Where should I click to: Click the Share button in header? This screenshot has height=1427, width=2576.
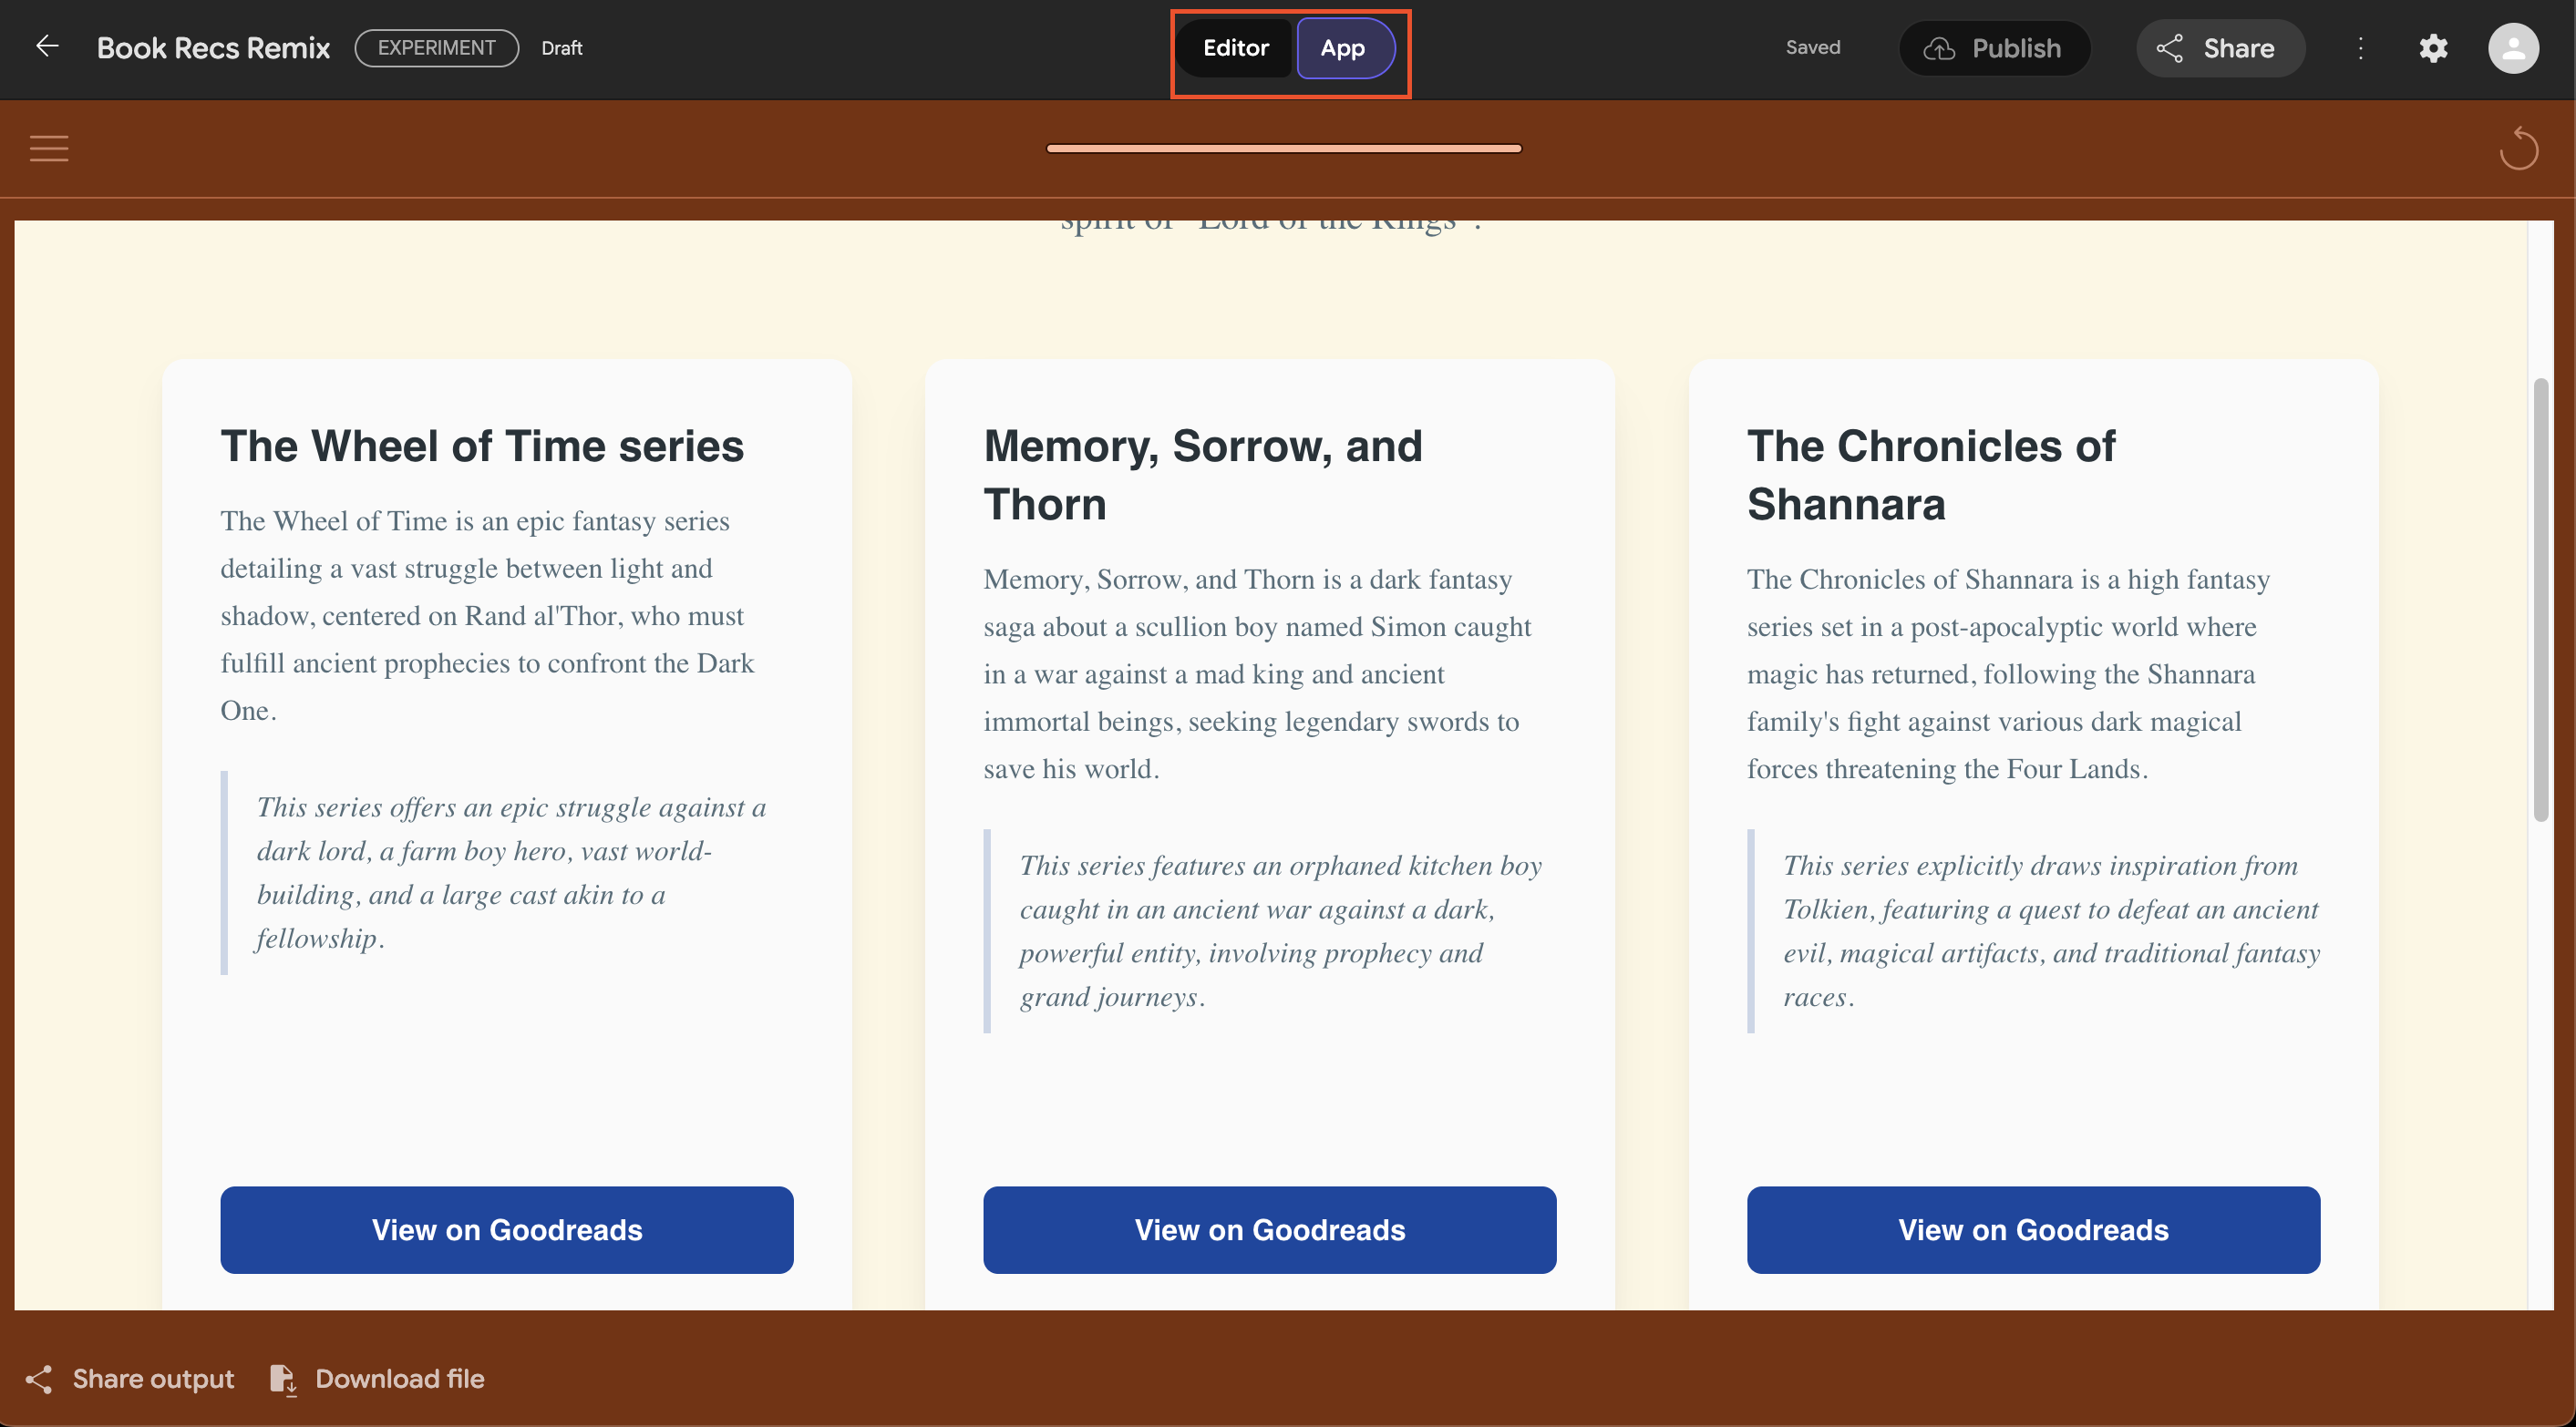tap(2220, 48)
